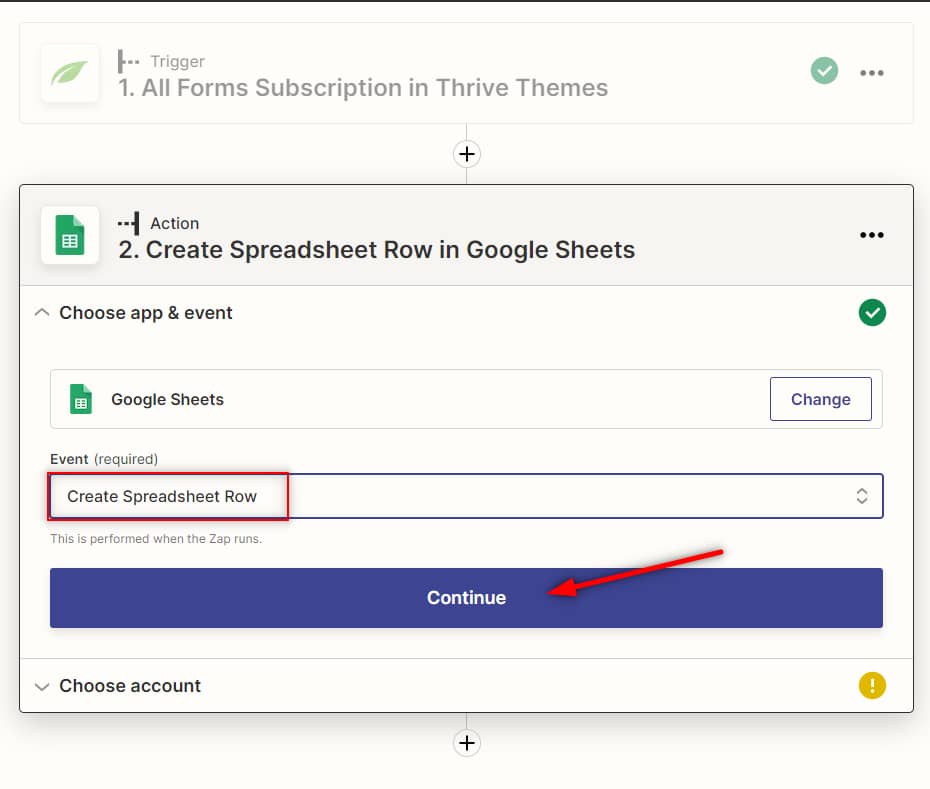The width and height of the screenshot is (930, 789).
Task: Collapse the Choose app & event section
Action: coord(42,313)
